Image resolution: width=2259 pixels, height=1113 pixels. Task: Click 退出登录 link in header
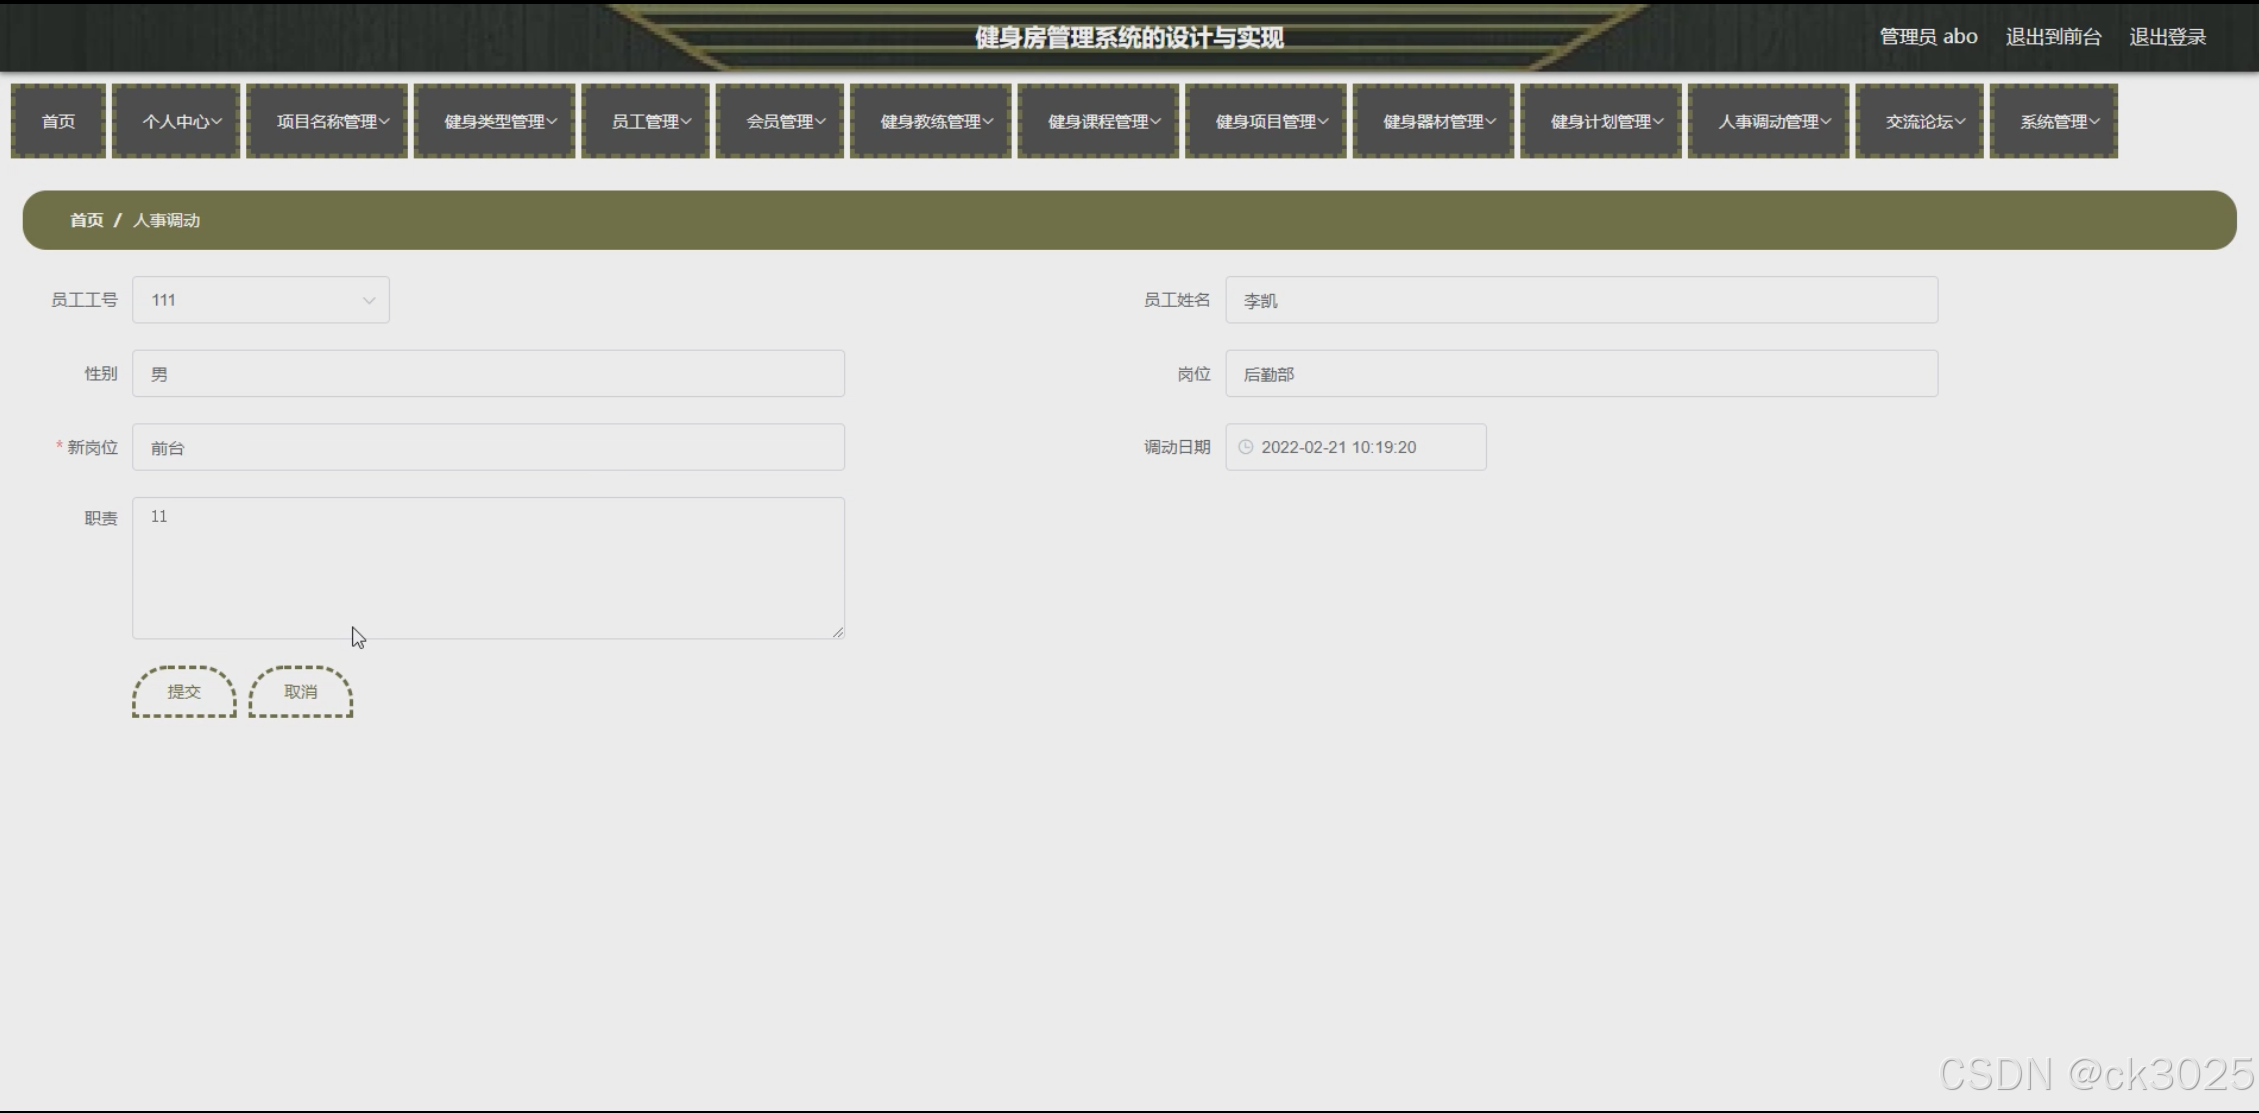pyautogui.click(x=2167, y=37)
